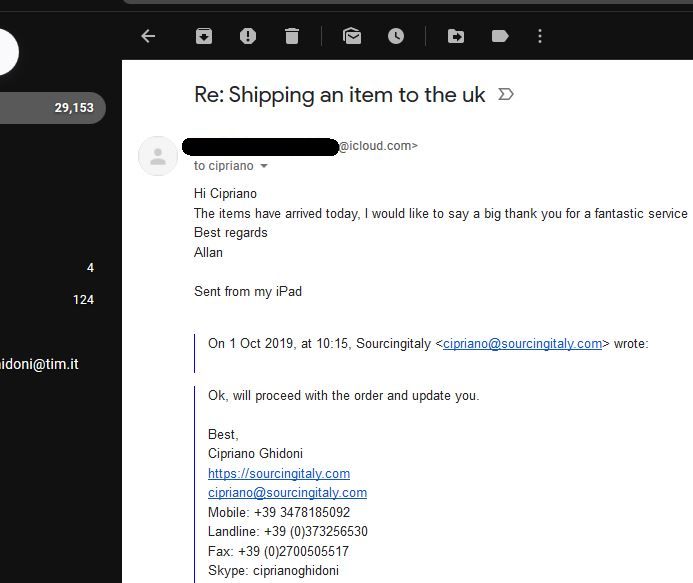Toggle the importance marker beside subject
This screenshot has height=583, width=693.
click(x=506, y=94)
